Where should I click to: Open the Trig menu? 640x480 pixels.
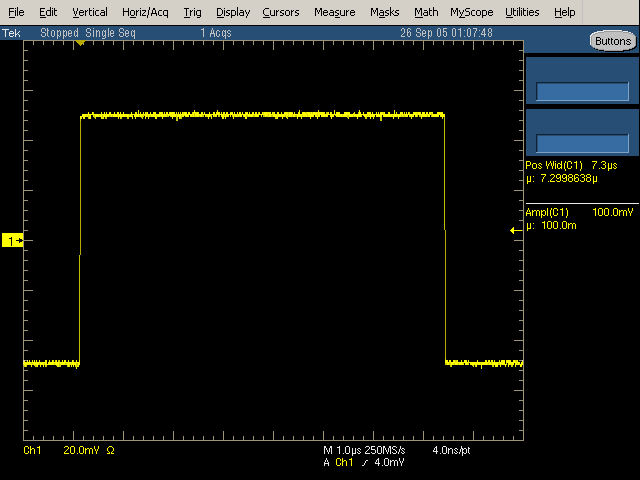(x=192, y=12)
